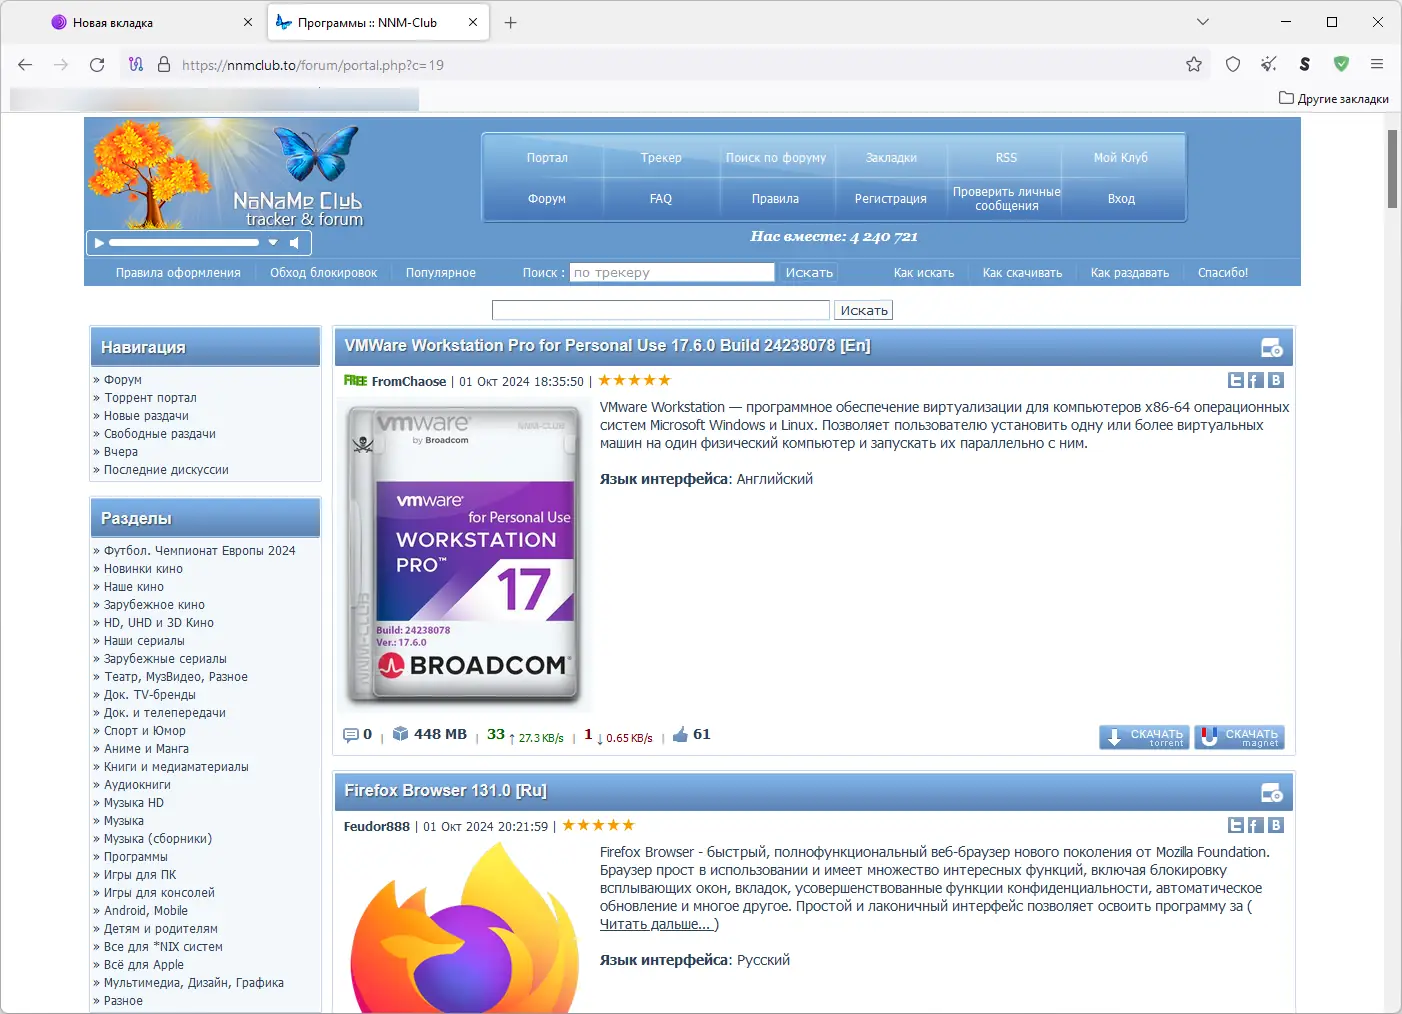
Task: Share VMWare post on Twitter
Action: click(x=1236, y=380)
